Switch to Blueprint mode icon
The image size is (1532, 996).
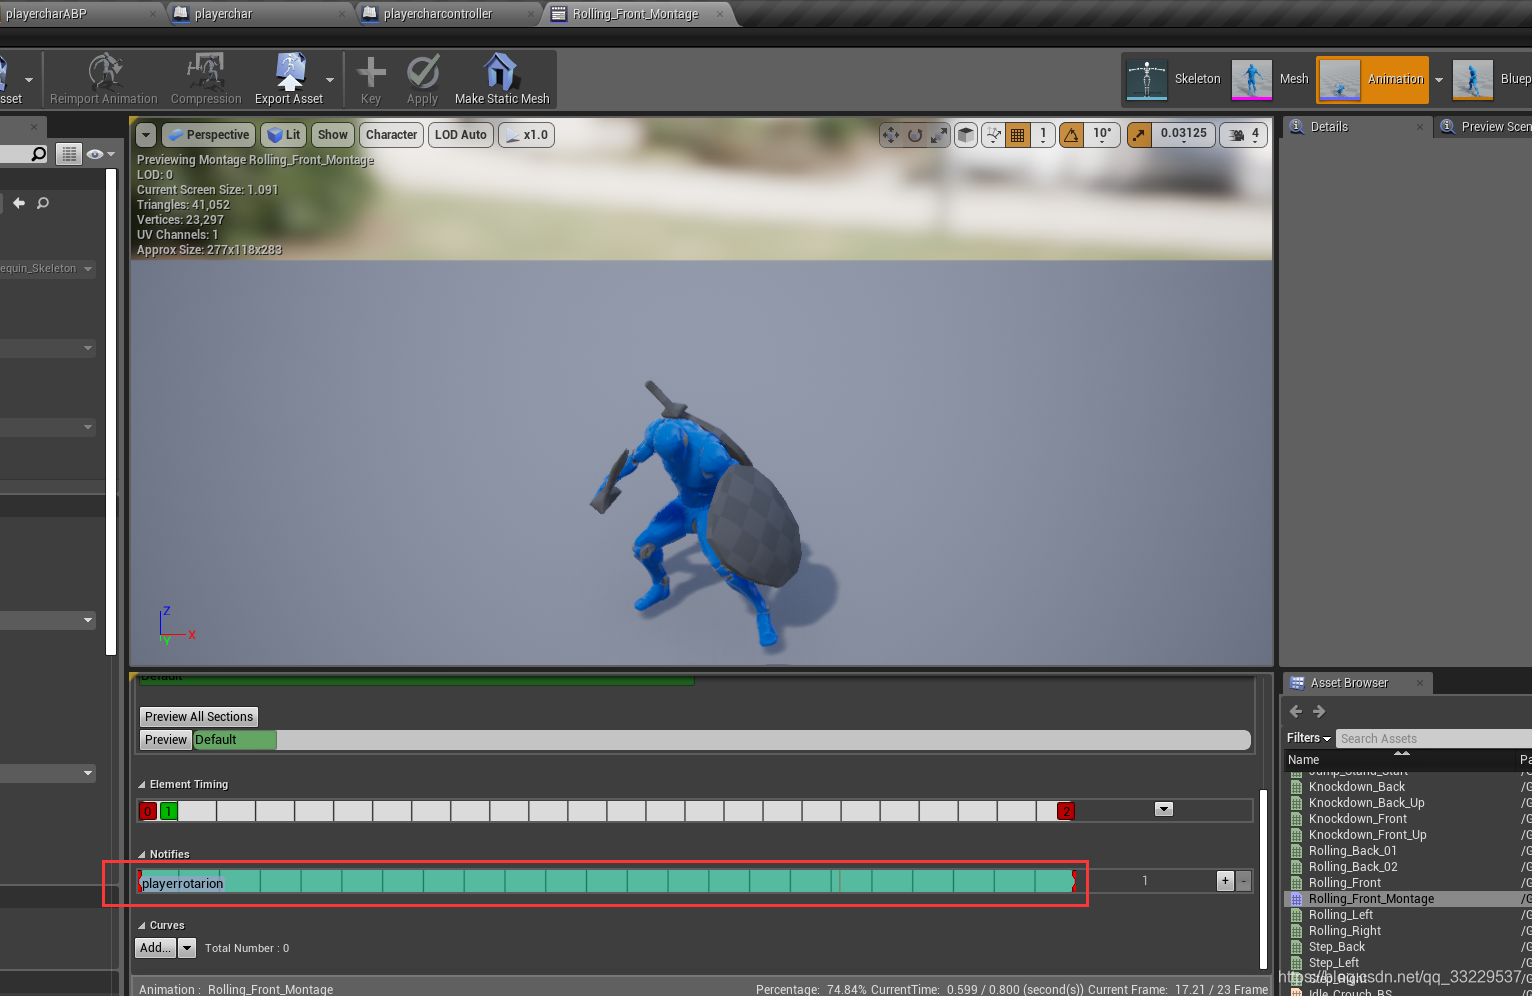point(1473,79)
